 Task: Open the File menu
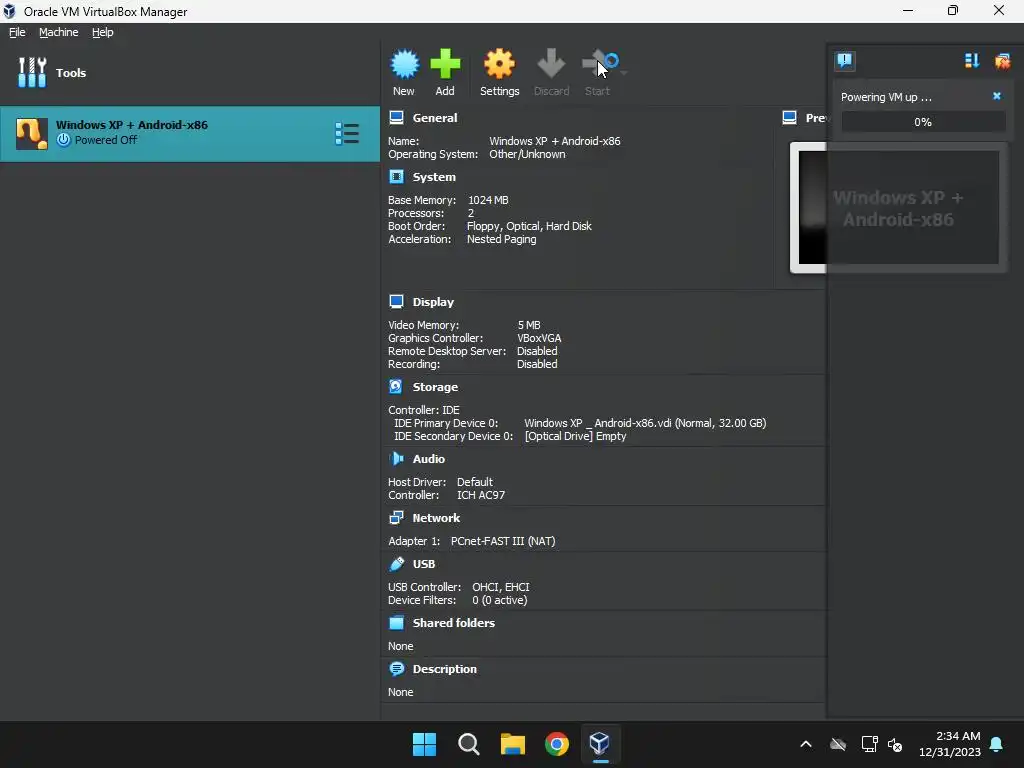click(17, 32)
